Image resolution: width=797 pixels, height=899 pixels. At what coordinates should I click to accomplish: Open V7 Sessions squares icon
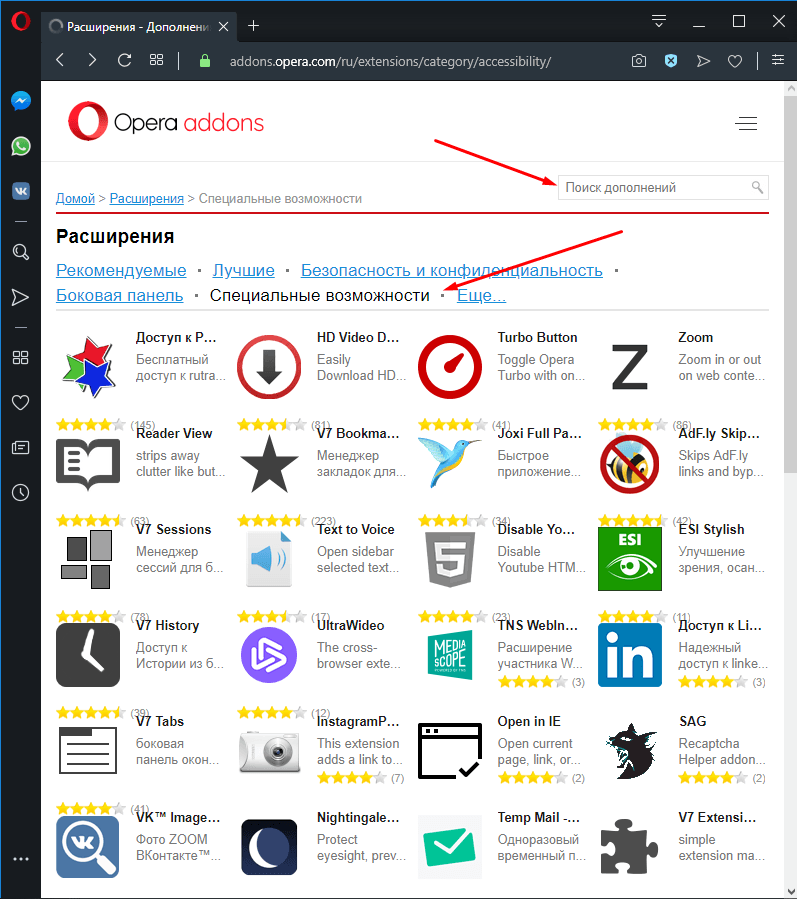87,559
